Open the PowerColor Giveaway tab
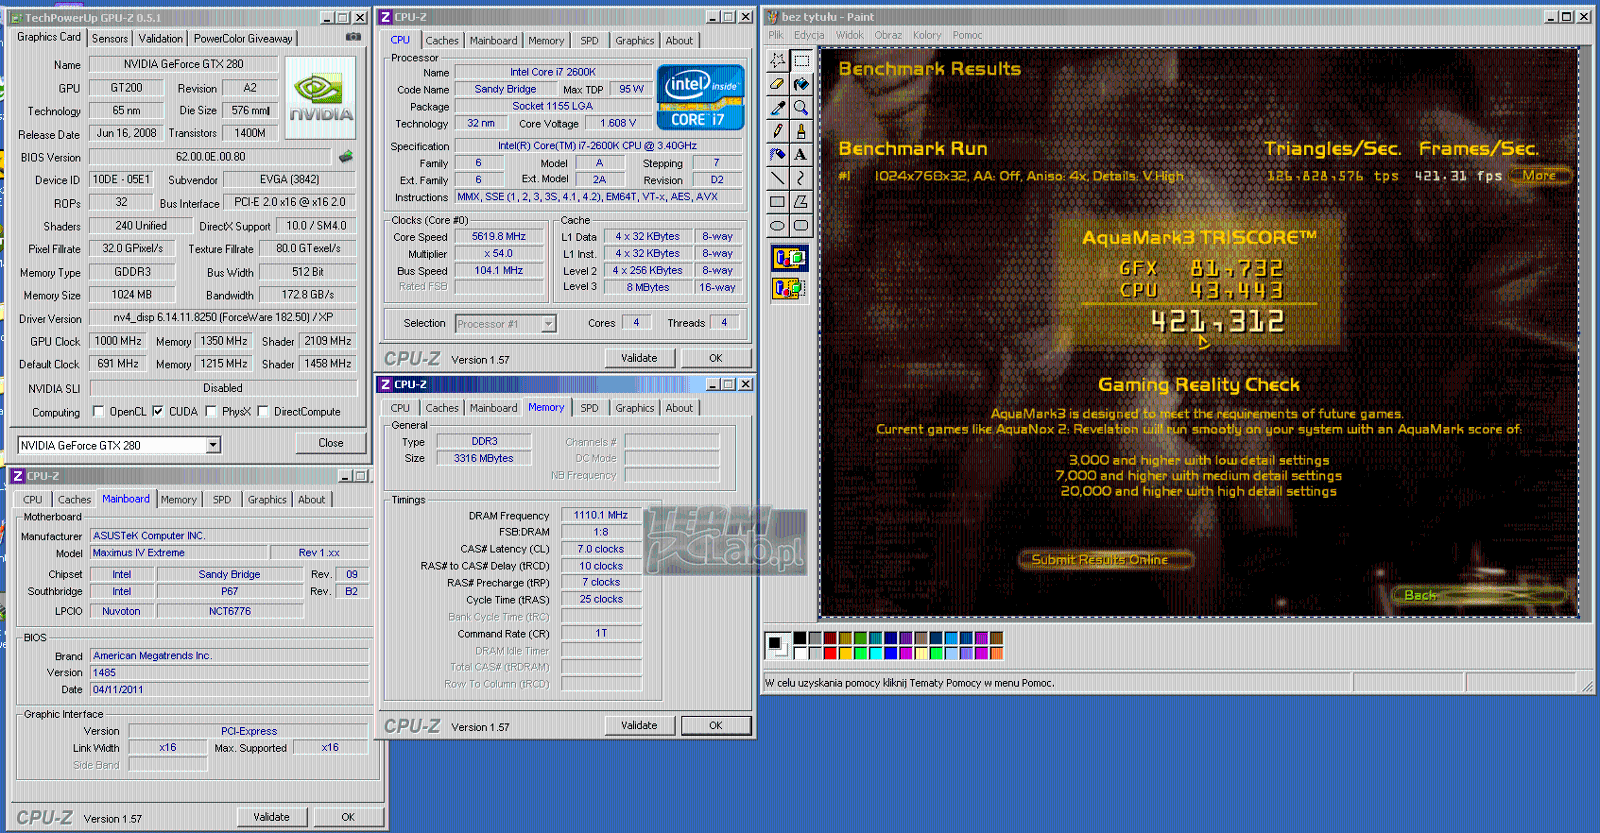Screen dimensions: 1600x833 [243, 39]
